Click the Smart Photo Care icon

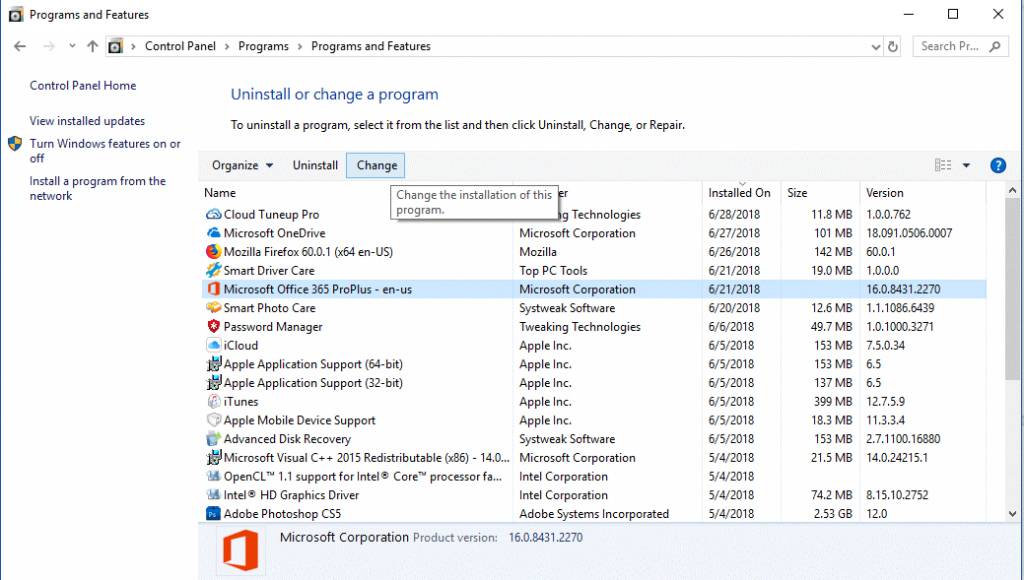[x=214, y=308]
